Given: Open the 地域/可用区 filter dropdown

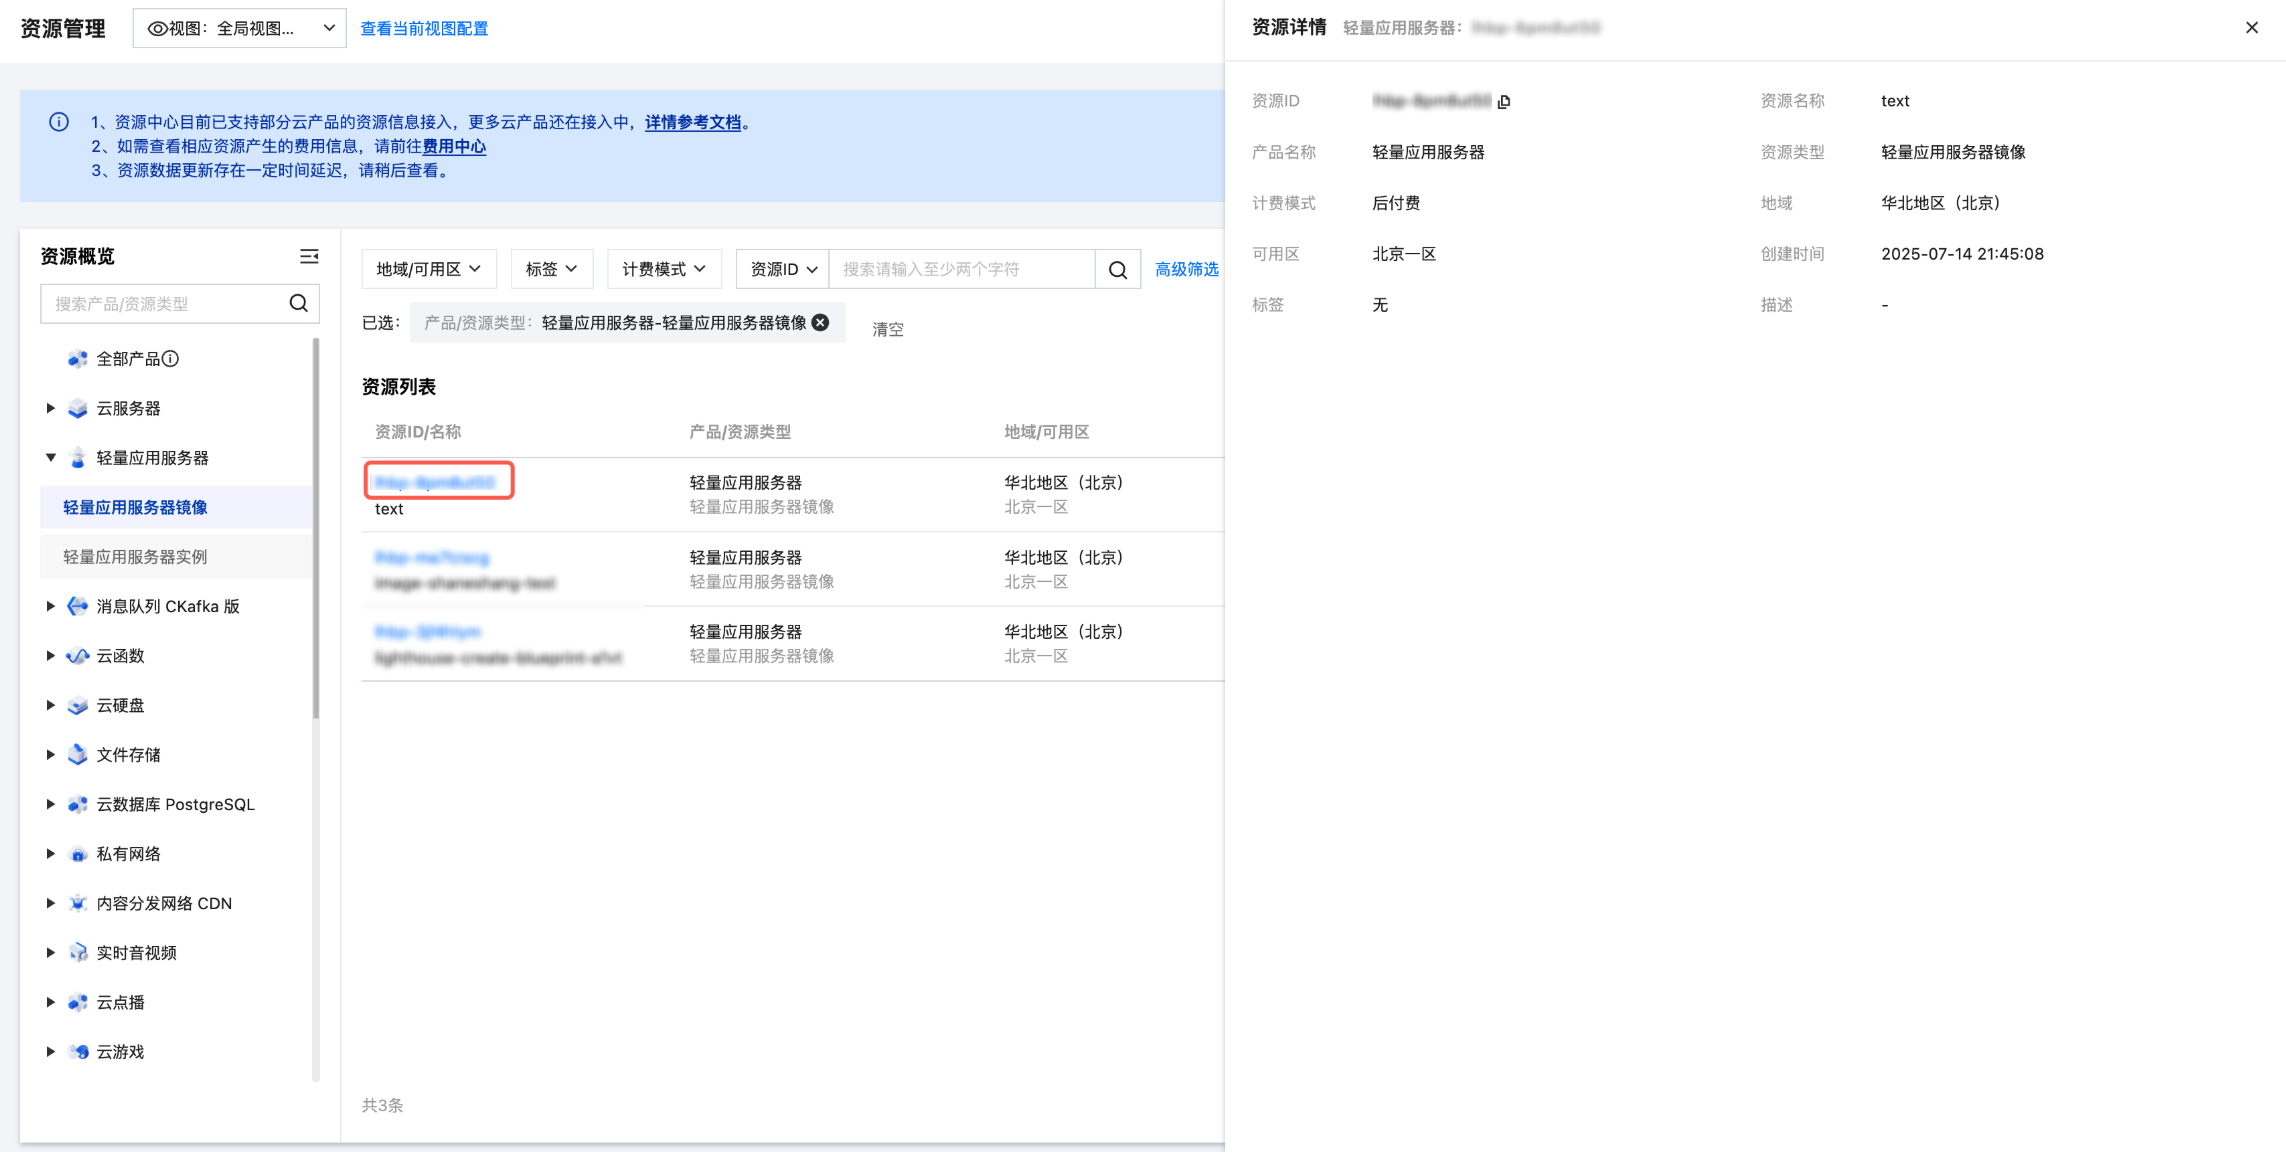Looking at the screenshot, I should [x=428, y=269].
